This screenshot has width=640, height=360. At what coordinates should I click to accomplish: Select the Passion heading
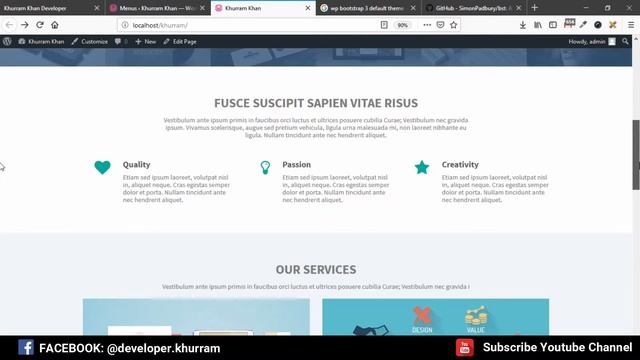pos(296,164)
